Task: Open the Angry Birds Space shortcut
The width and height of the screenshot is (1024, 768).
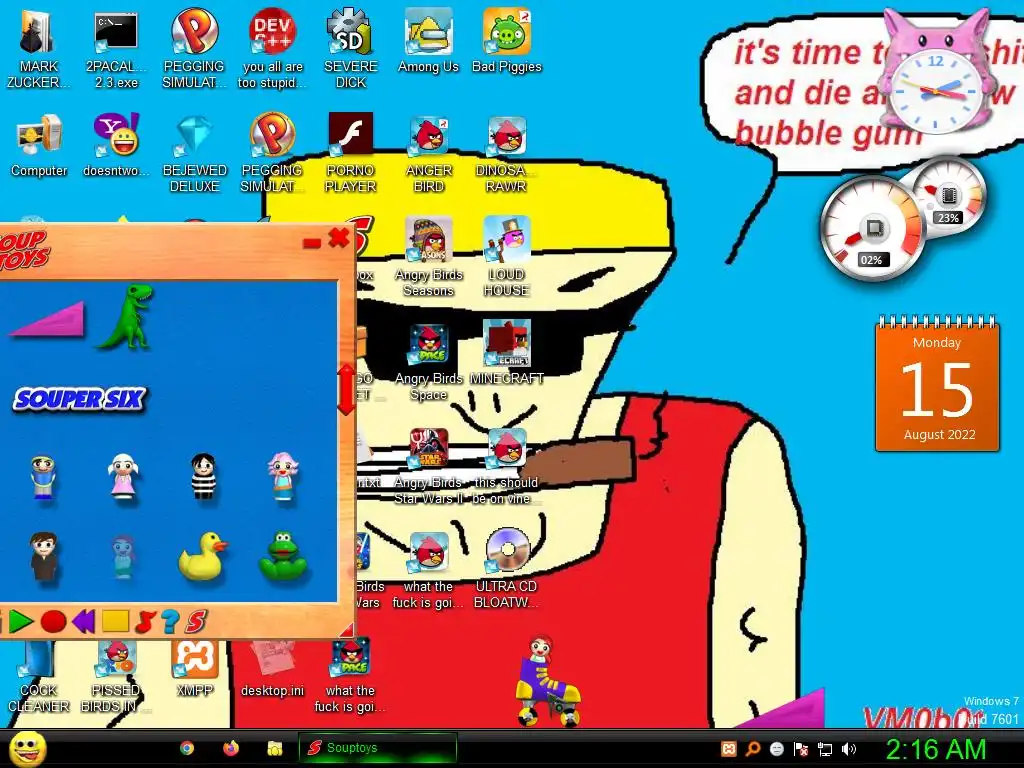Action: [x=428, y=361]
